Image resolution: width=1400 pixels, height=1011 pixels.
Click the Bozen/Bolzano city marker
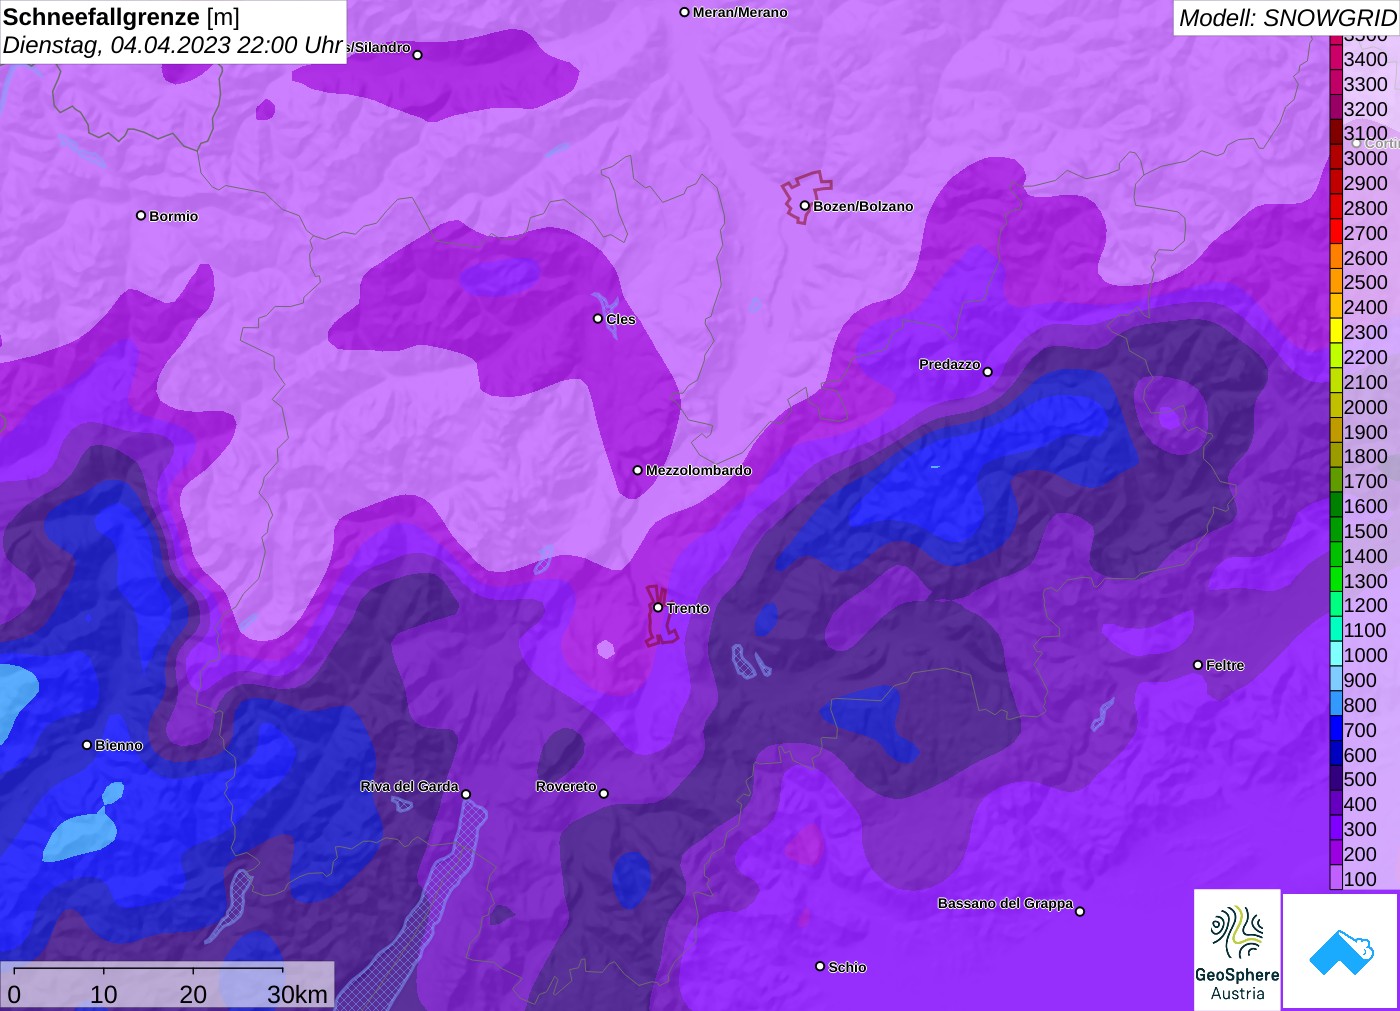[805, 206]
